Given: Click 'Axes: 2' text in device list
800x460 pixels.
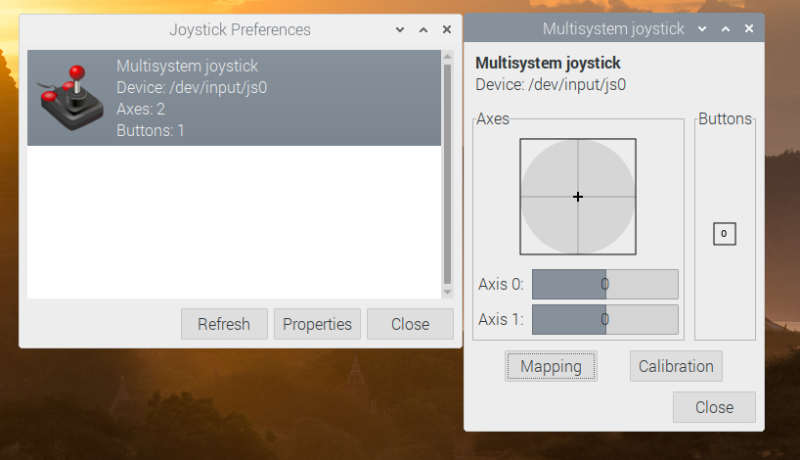Looking at the screenshot, I should click(141, 109).
